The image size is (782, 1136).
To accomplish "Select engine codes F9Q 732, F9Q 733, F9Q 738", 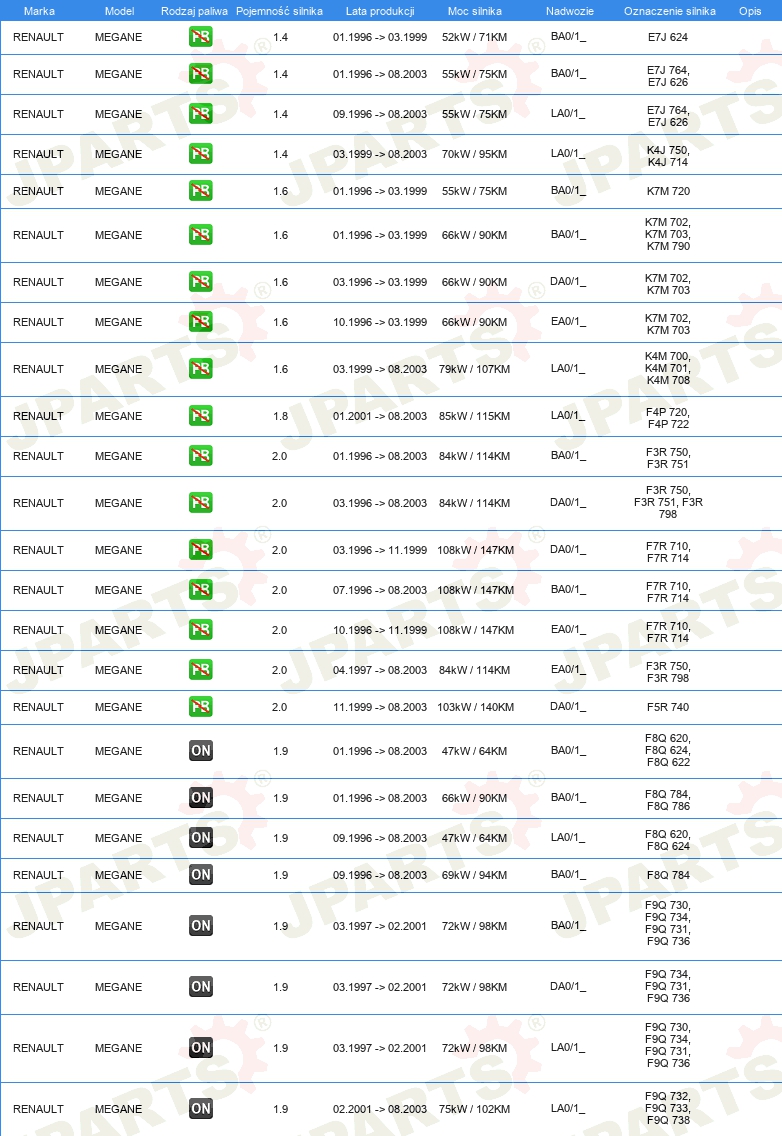I will point(668,1108).
